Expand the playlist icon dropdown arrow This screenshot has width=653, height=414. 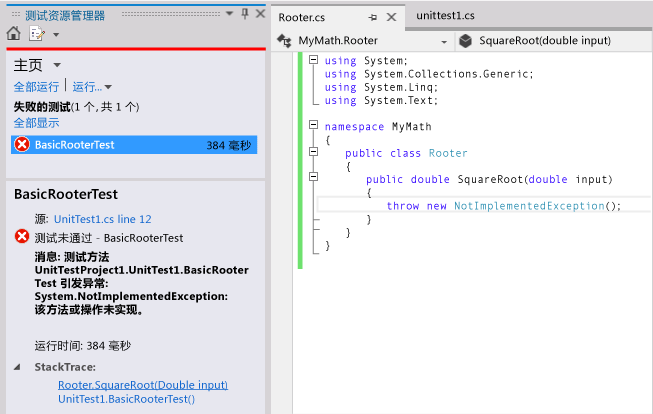pos(56,35)
